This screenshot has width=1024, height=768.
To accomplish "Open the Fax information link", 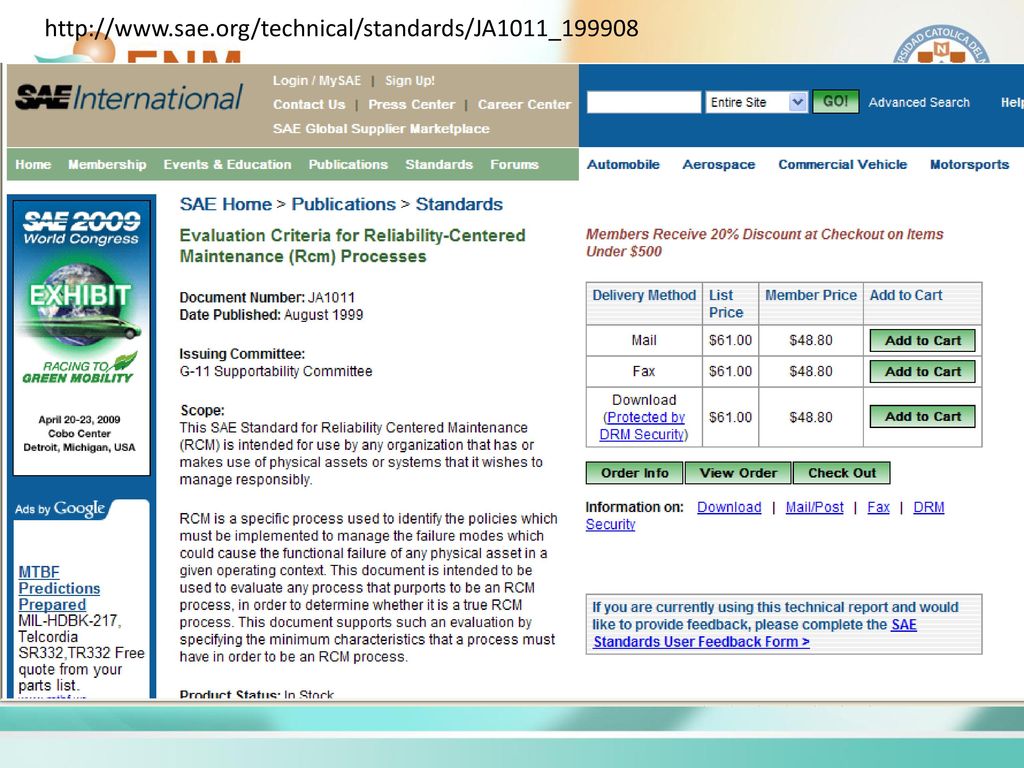I will coord(878,507).
